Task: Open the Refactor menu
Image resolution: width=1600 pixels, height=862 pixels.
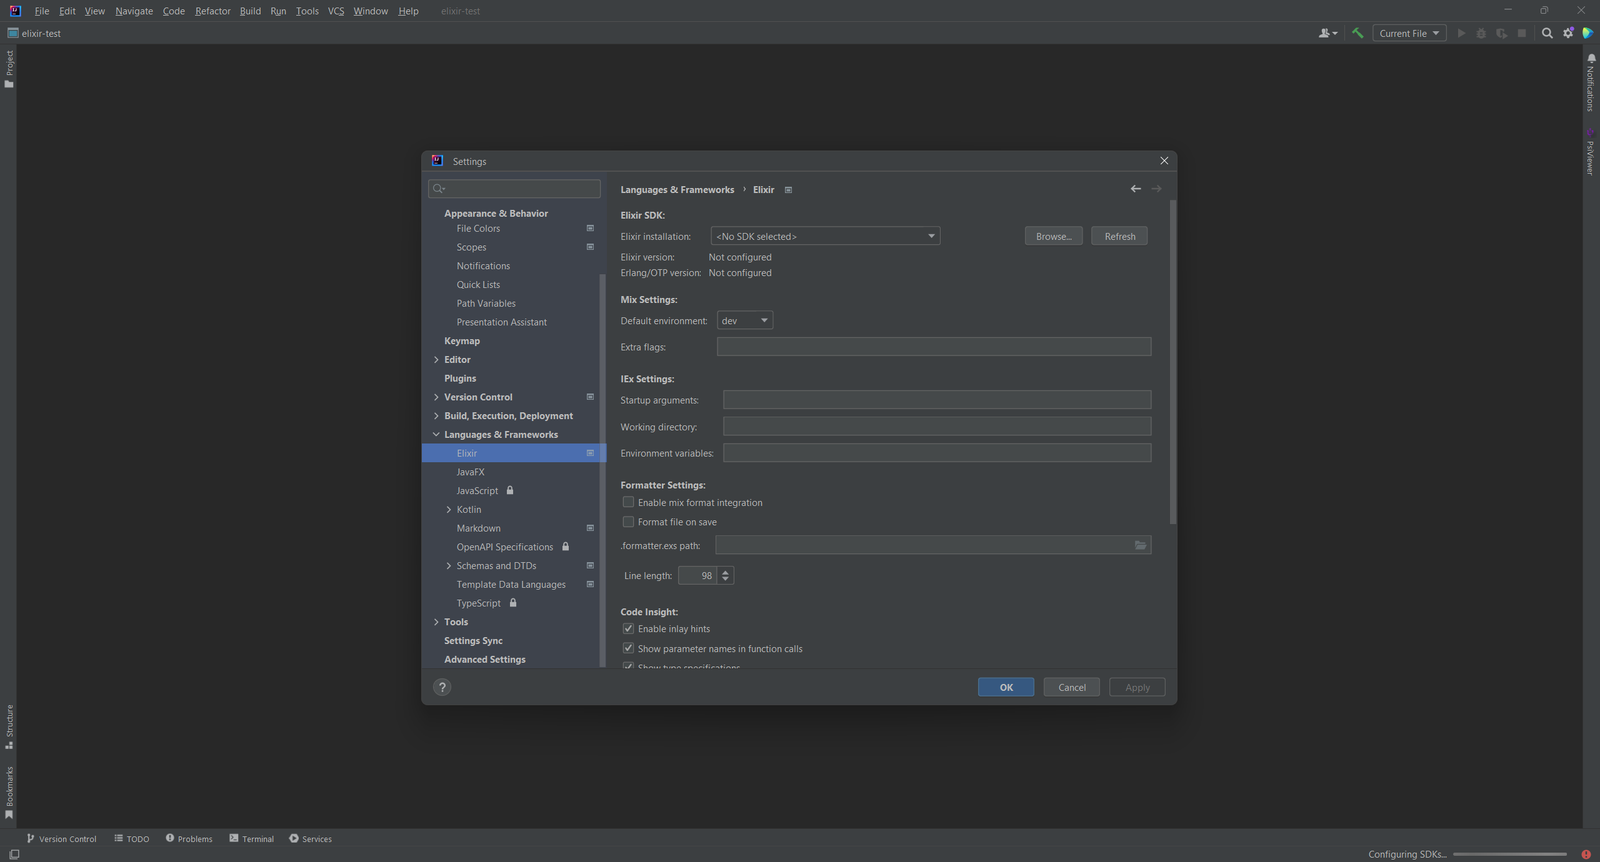Action: point(213,11)
